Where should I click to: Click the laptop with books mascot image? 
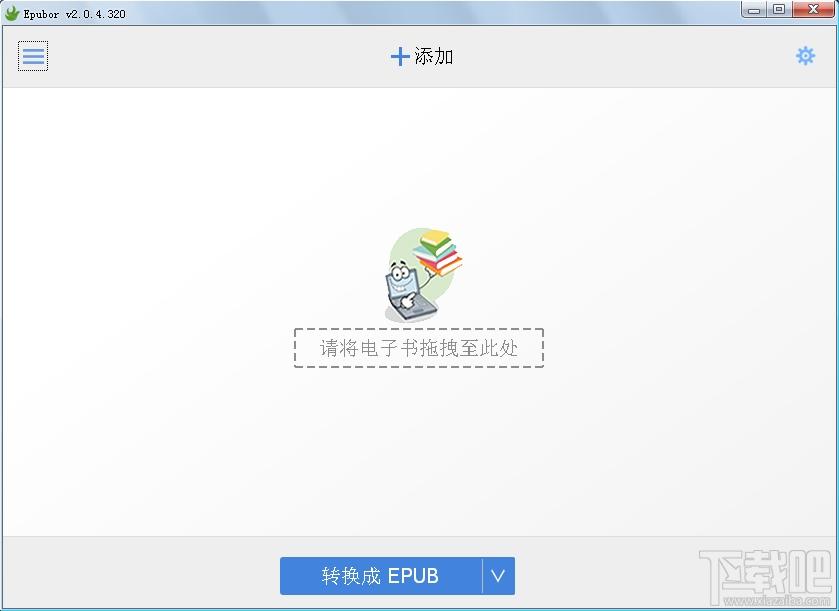423,276
